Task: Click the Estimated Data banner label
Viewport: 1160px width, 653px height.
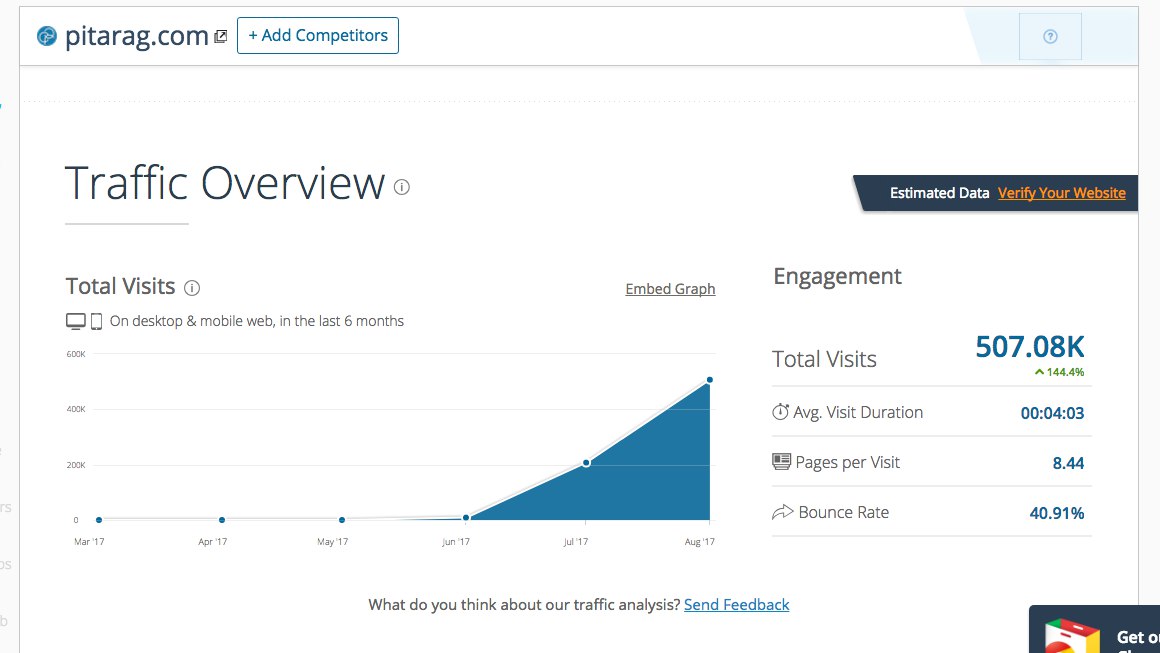Action: click(939, 193)
